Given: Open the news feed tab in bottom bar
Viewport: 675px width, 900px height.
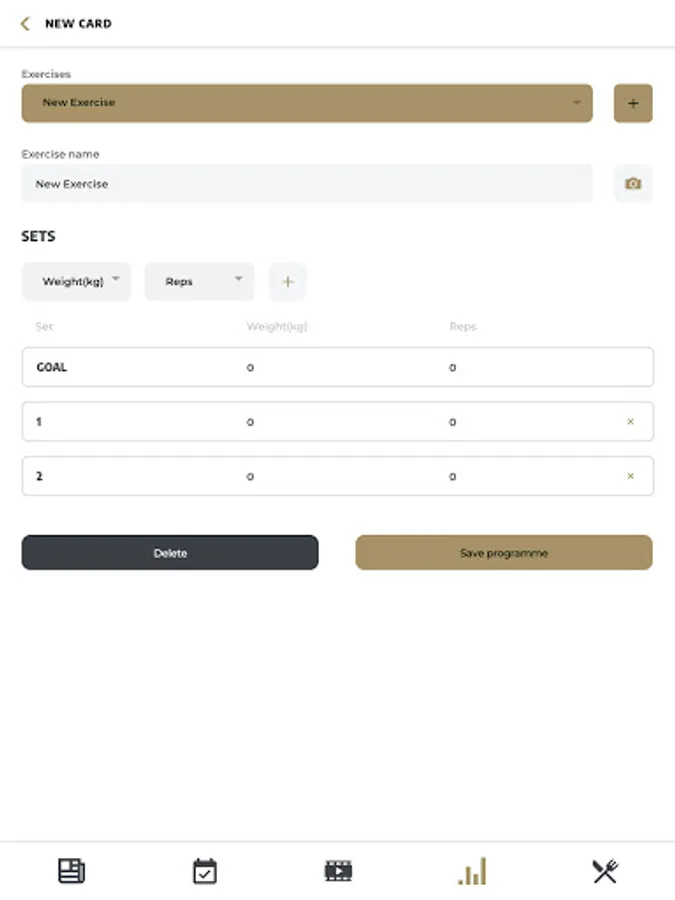Looking at the screenshot, I should tap(71, 871).
